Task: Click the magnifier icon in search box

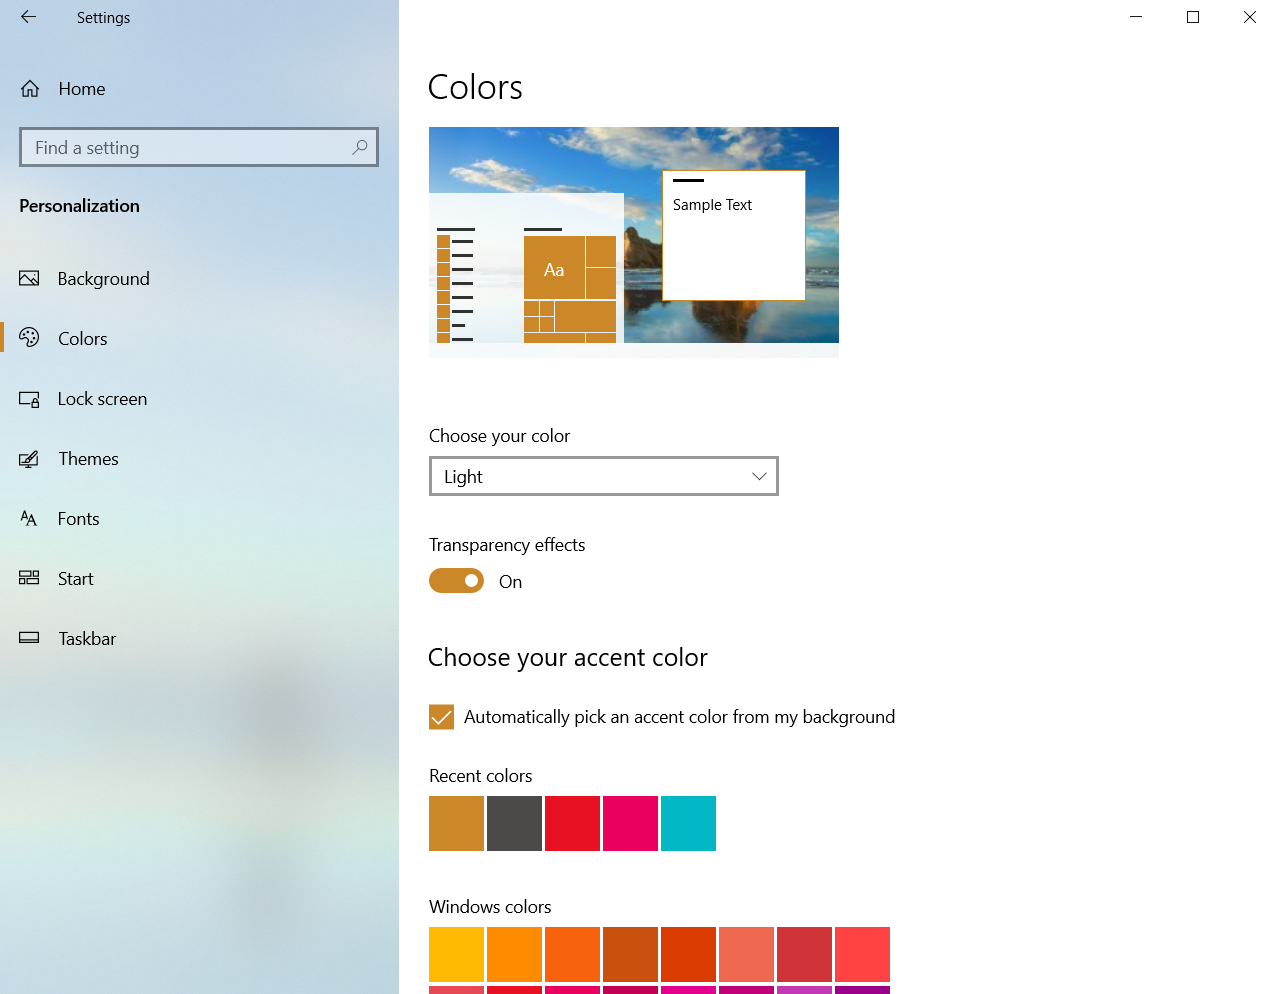Action: tap(360, 147)
